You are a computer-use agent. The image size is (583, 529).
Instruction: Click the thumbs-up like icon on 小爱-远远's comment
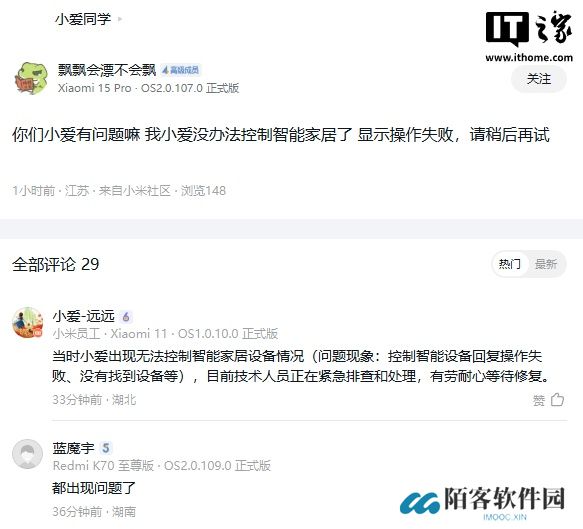557,400
